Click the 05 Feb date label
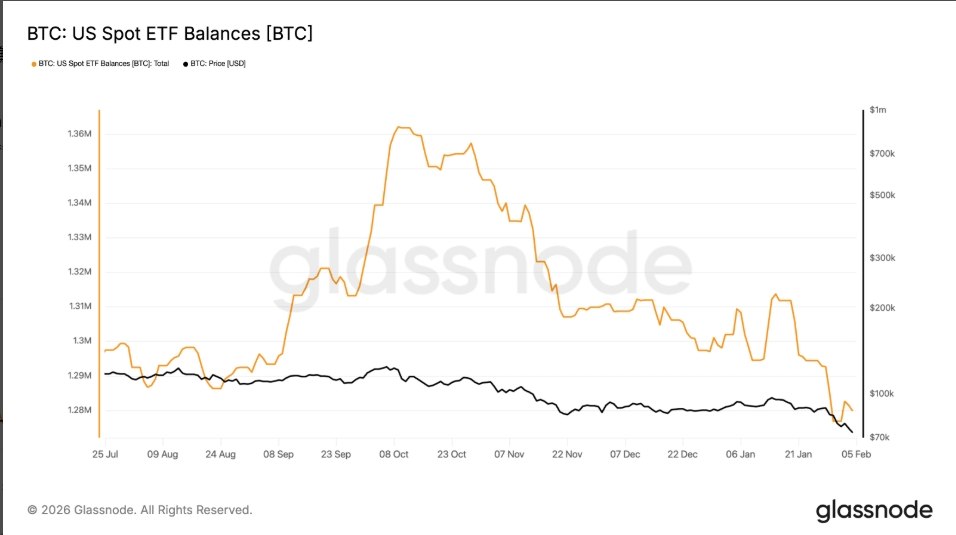956x535 pixels. (x=857, y=453)
